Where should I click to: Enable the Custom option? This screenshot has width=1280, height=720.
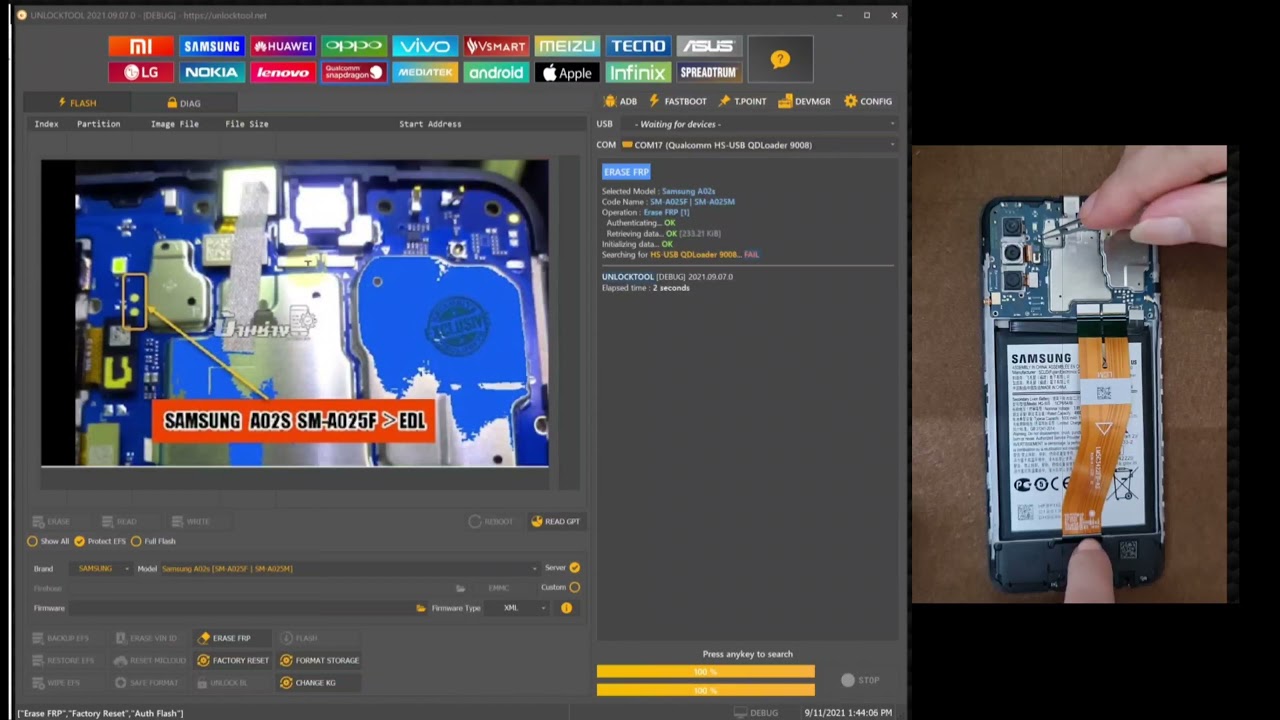point(560,587)
